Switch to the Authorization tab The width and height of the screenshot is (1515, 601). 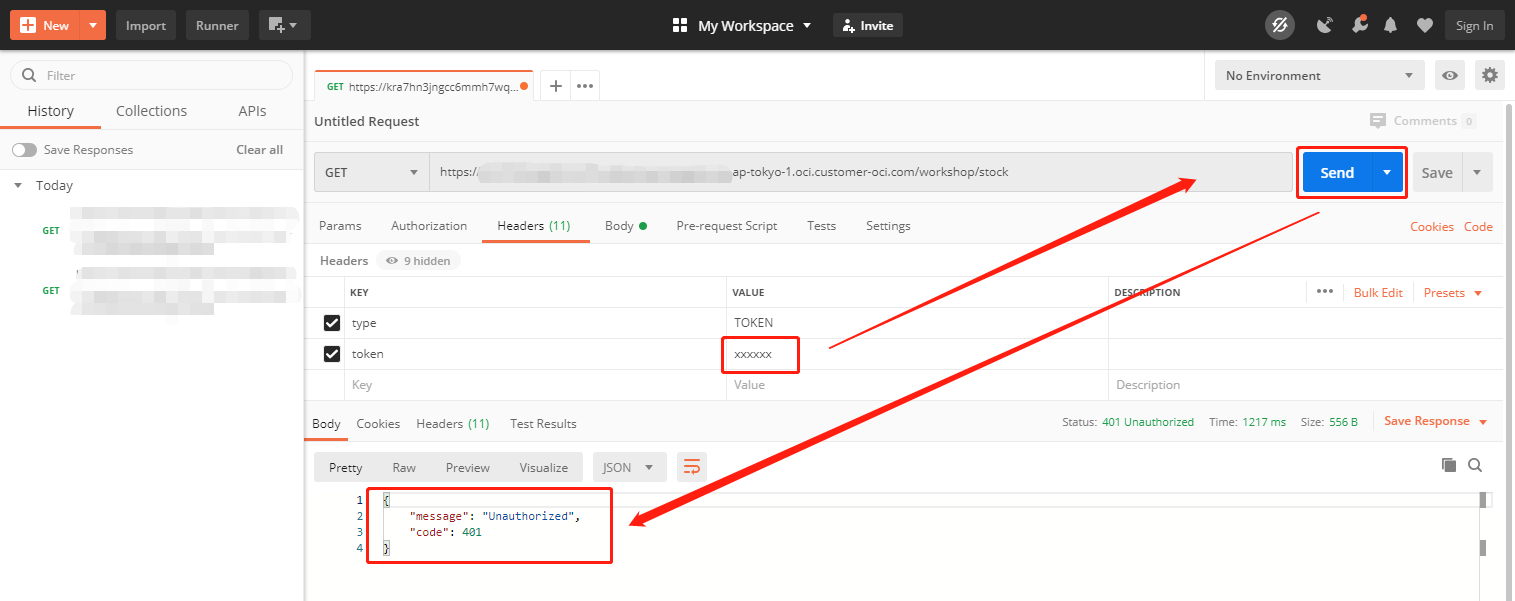pyautogui.click(x=429, y=226)
